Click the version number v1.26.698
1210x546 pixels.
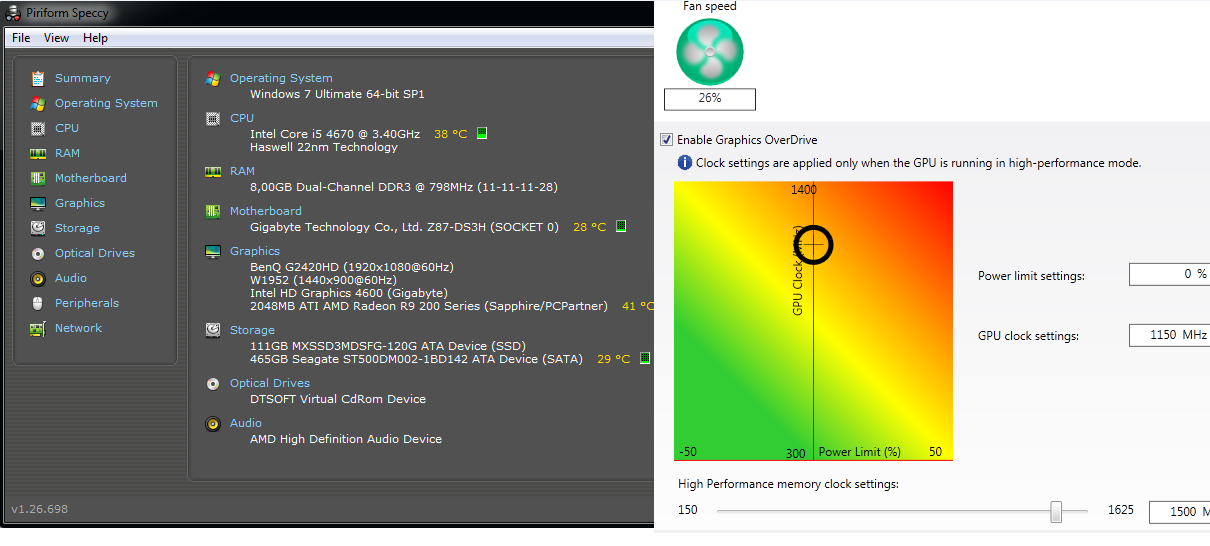40,509
